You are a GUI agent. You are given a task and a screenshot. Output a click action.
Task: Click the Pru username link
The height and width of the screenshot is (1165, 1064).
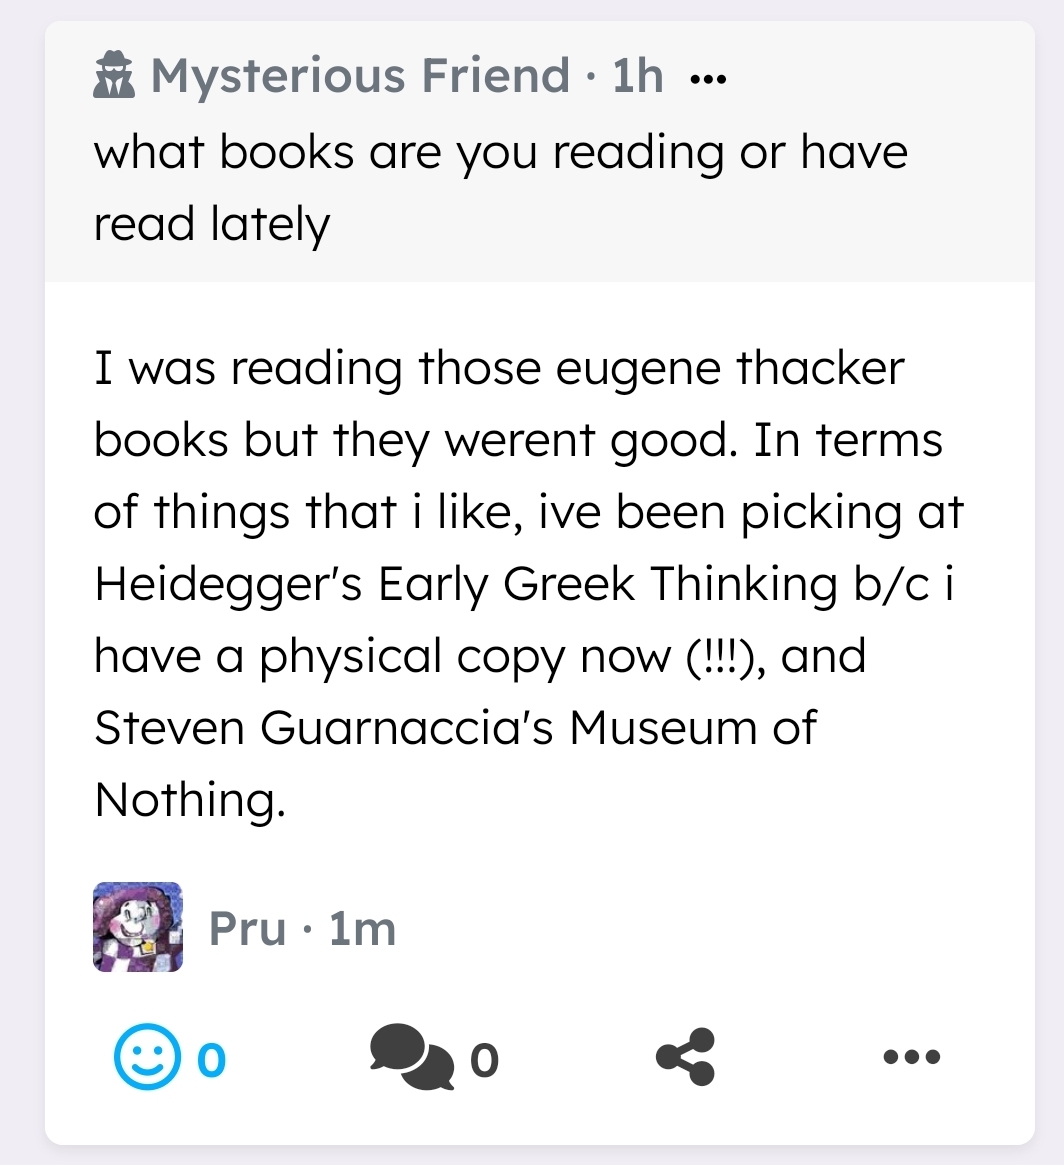(247, 928)
